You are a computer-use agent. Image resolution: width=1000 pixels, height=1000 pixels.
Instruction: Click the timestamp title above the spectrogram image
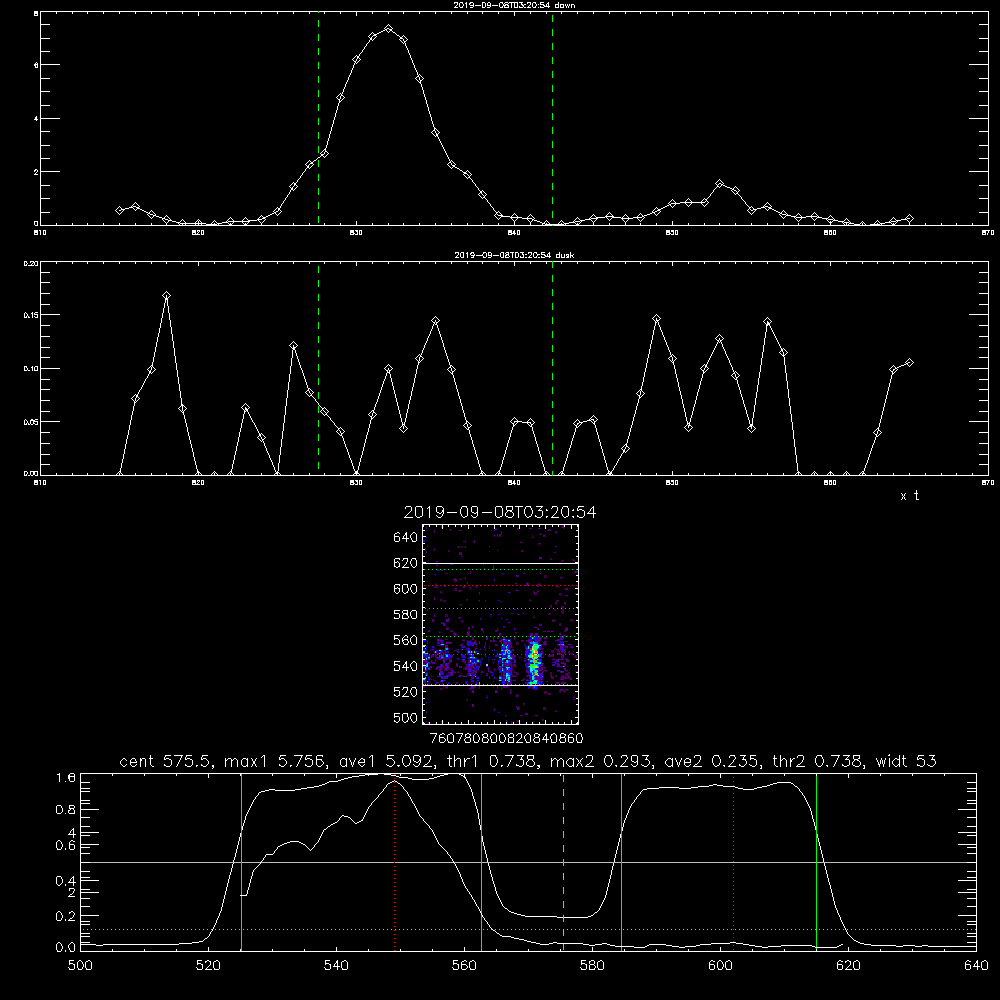(500, 512)
